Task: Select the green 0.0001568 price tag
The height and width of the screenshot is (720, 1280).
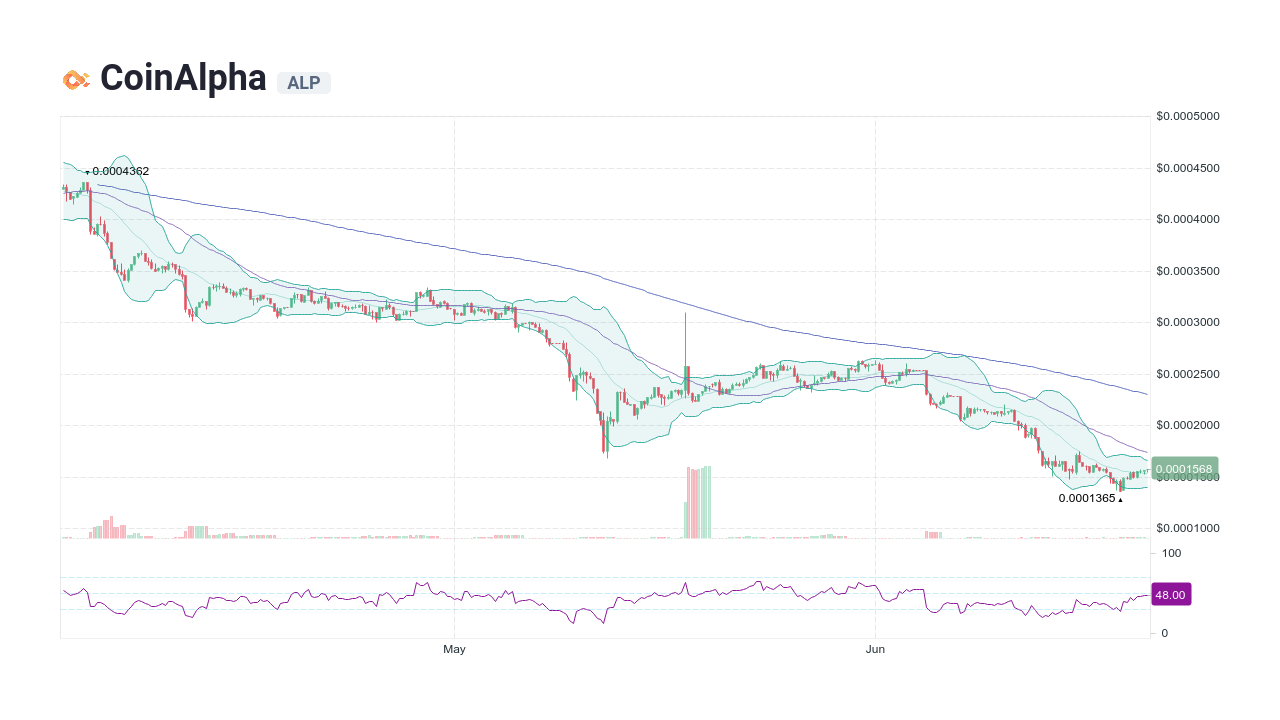Action: click(1183, 467)
